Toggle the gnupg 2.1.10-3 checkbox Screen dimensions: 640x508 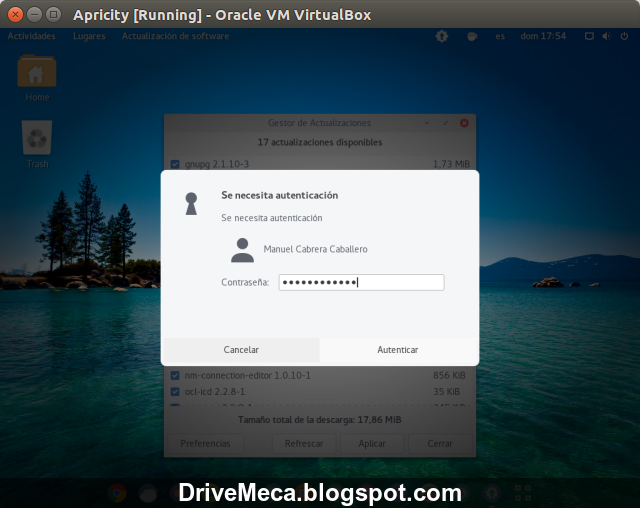pyautogui.click(x=175, y=164)
